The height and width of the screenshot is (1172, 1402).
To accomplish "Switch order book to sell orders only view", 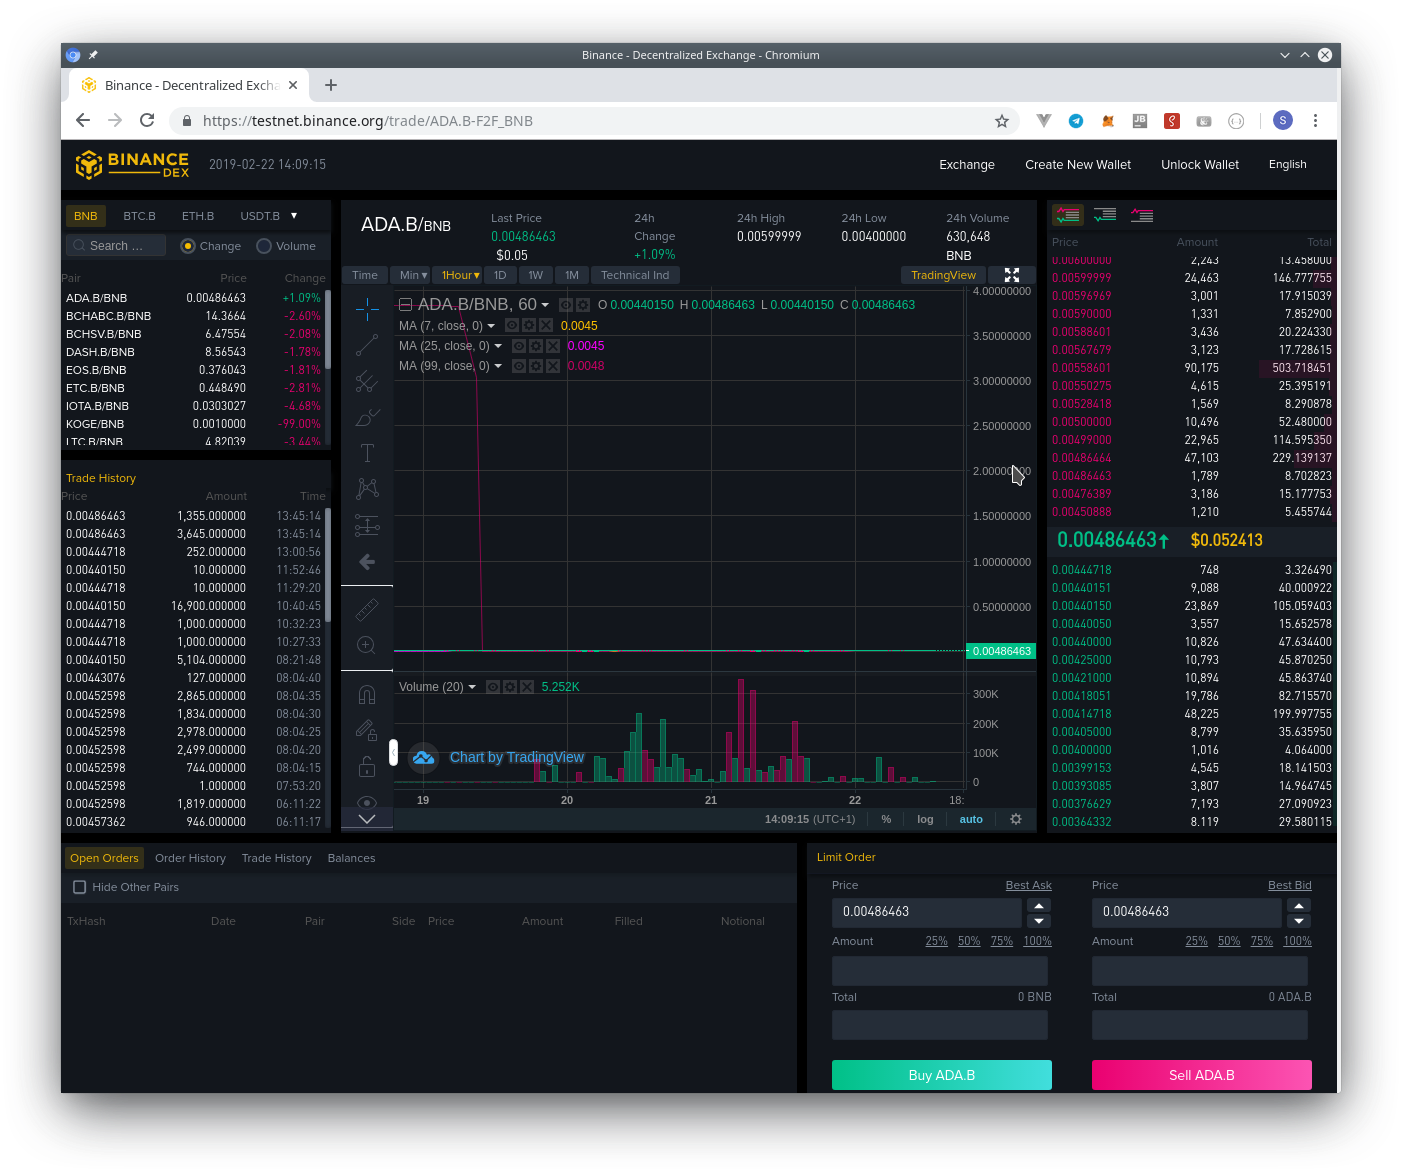I will [x=1142, y=214].
